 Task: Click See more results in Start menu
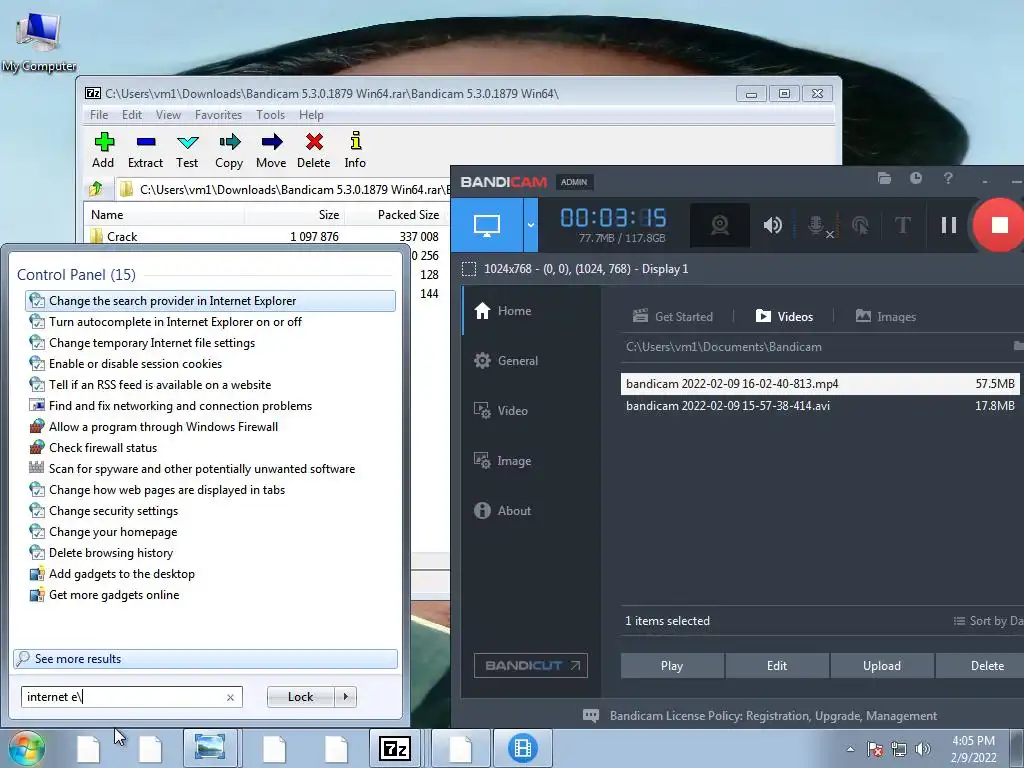coord(205,659)
